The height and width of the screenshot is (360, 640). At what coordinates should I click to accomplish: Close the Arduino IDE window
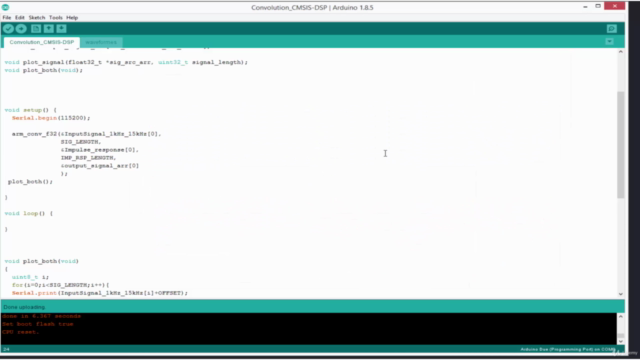coord(615,6)
